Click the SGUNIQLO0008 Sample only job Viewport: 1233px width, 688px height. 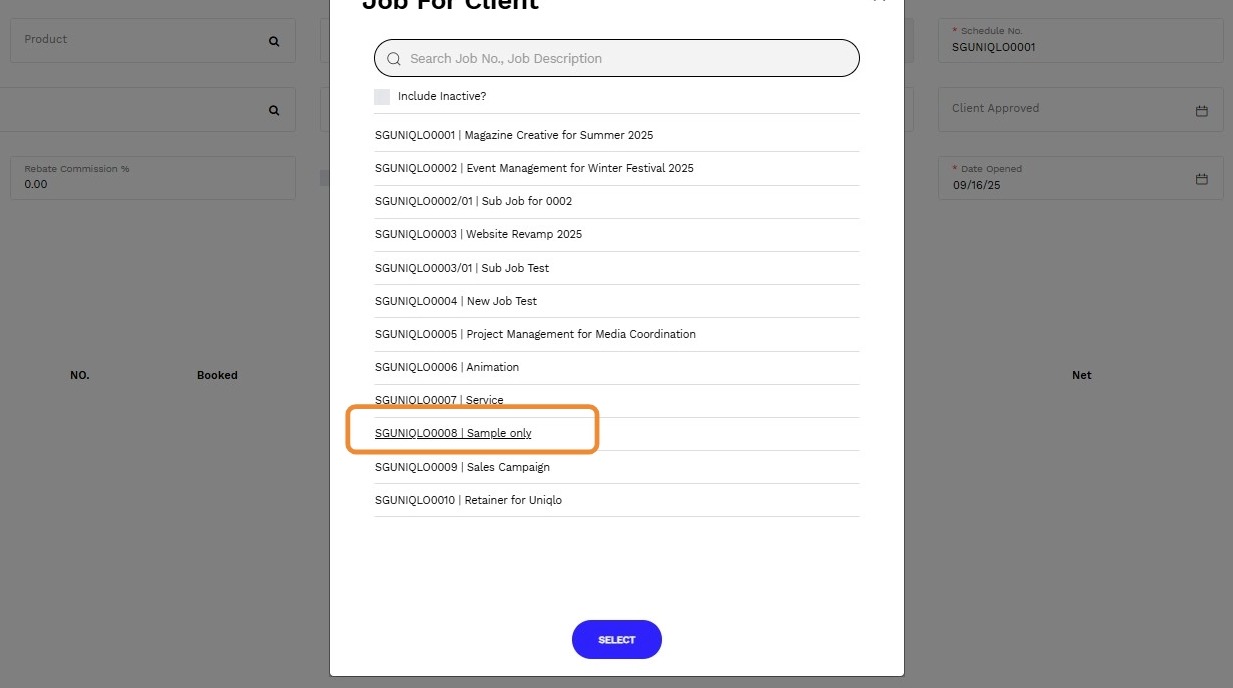coord(453,433)
